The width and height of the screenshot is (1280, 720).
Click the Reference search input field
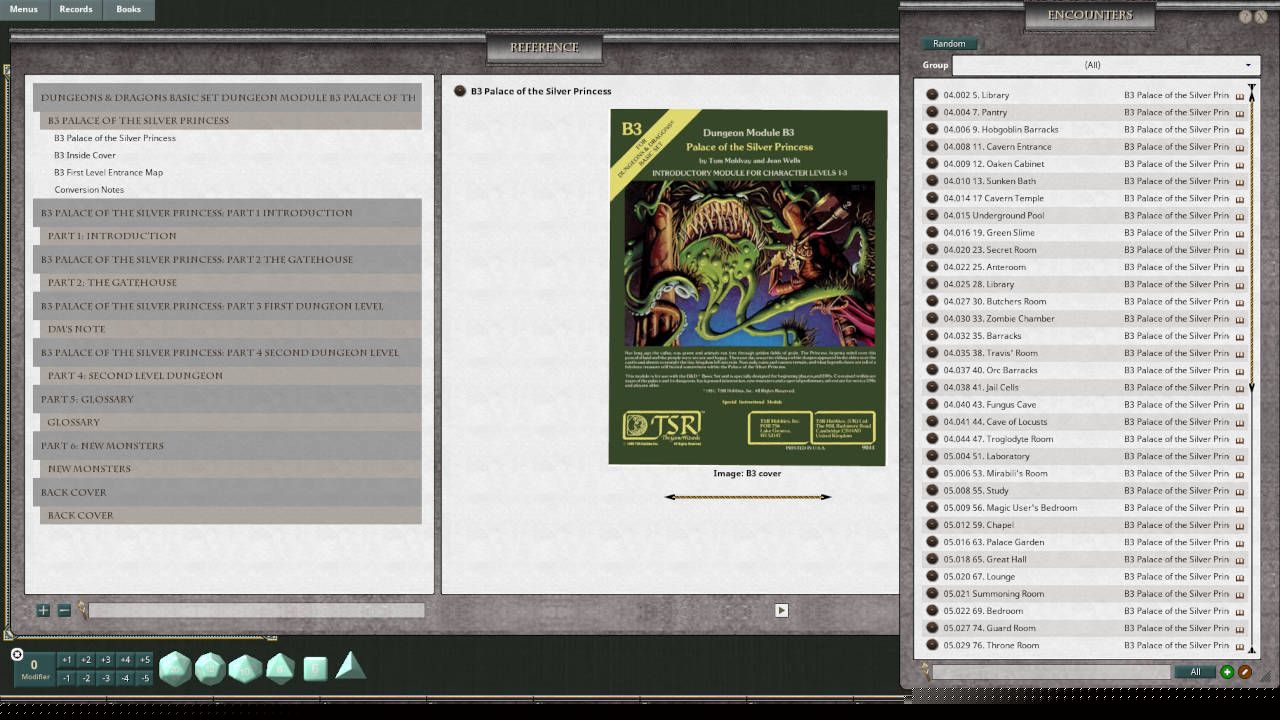(256, 610)
